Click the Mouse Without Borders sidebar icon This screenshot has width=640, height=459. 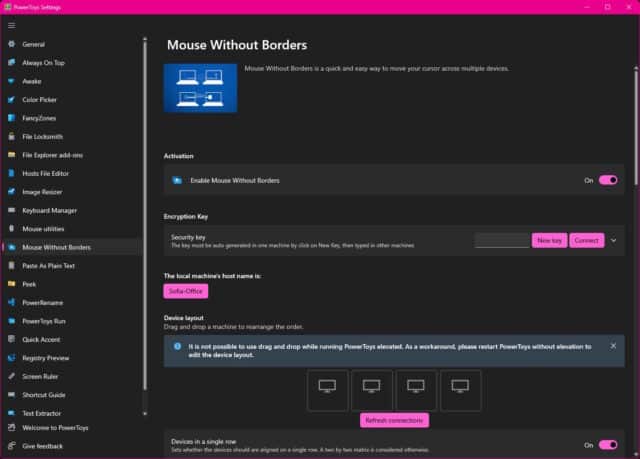tap(11, 247)
